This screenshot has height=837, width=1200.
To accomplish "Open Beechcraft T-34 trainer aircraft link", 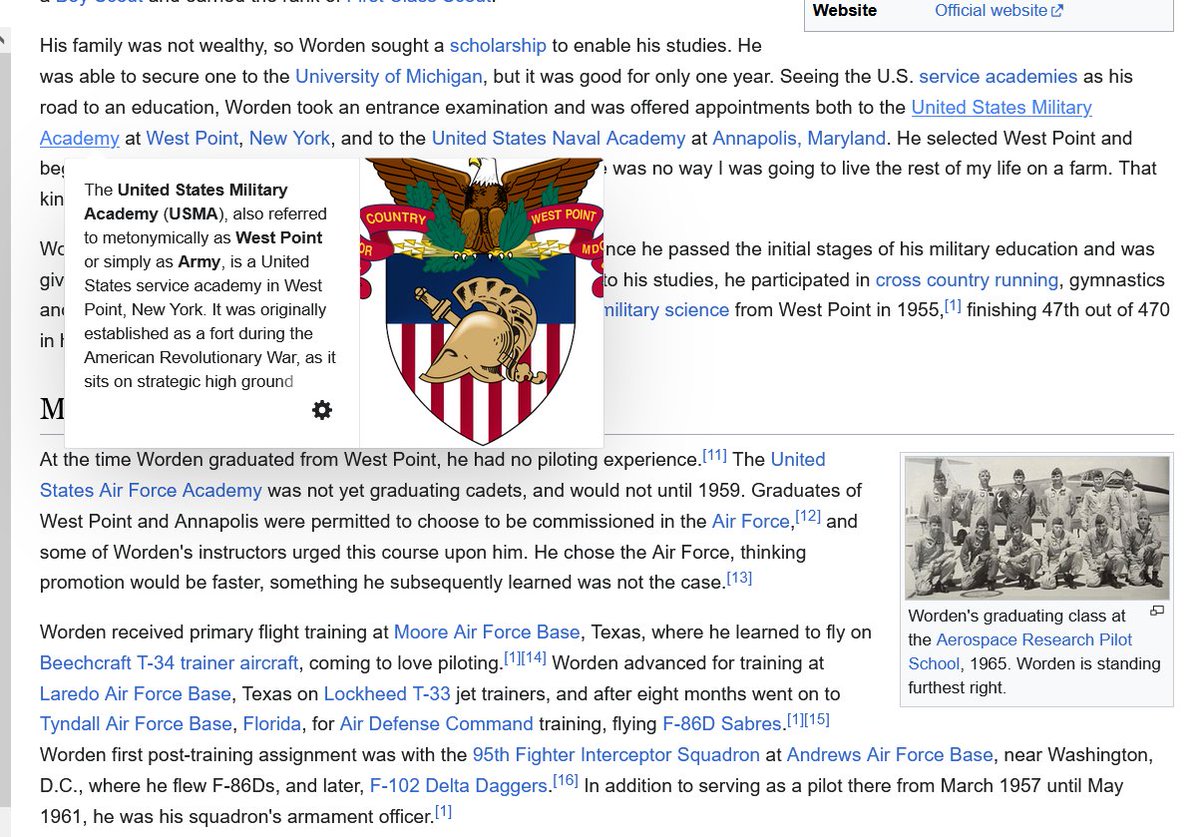I will pos(169,663).
